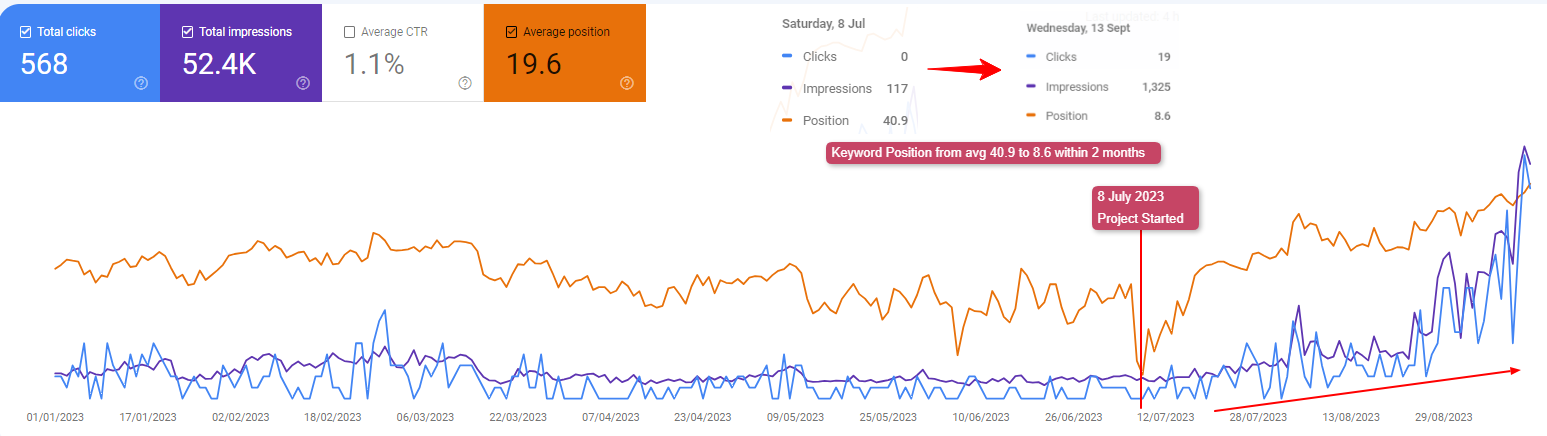Image resolution: width=1547 pixels, height=436 pixels.
Task: Click the 29/08/2023 axis date label
Action: pos(1444,416)
